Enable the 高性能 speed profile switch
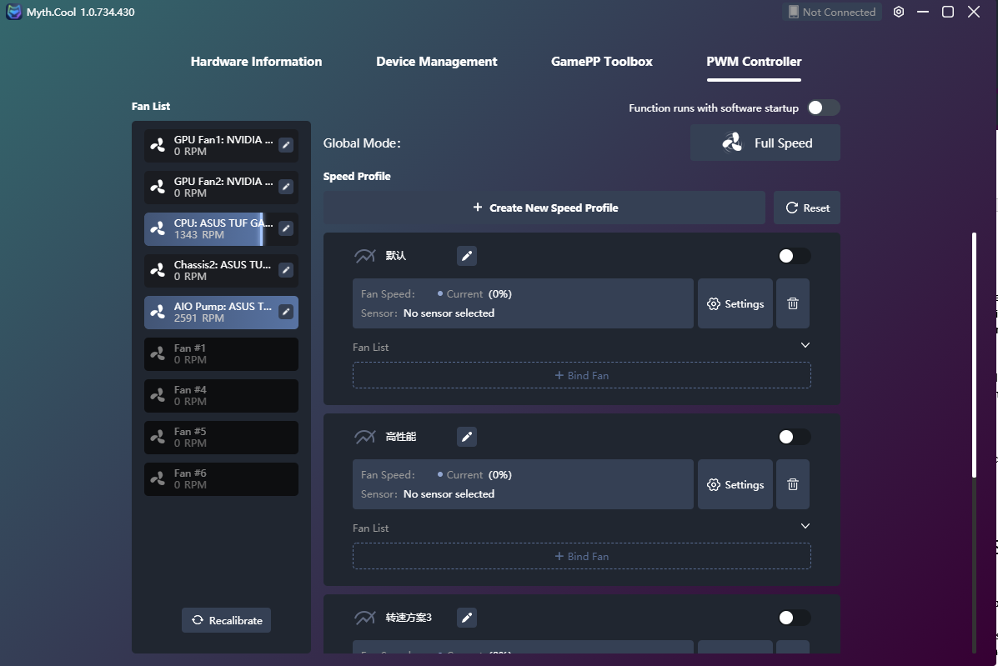Viewport: 999px width, 666px height. click(x=794, y=437)
